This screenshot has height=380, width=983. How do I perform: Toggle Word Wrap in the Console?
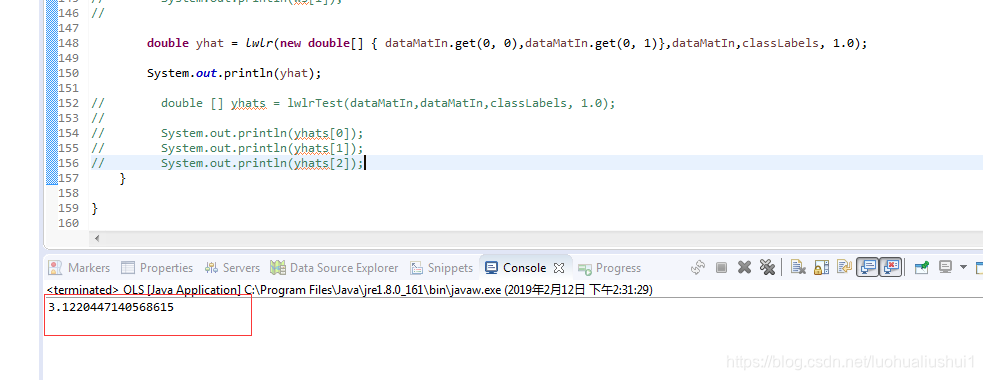(x=844, y=268)
